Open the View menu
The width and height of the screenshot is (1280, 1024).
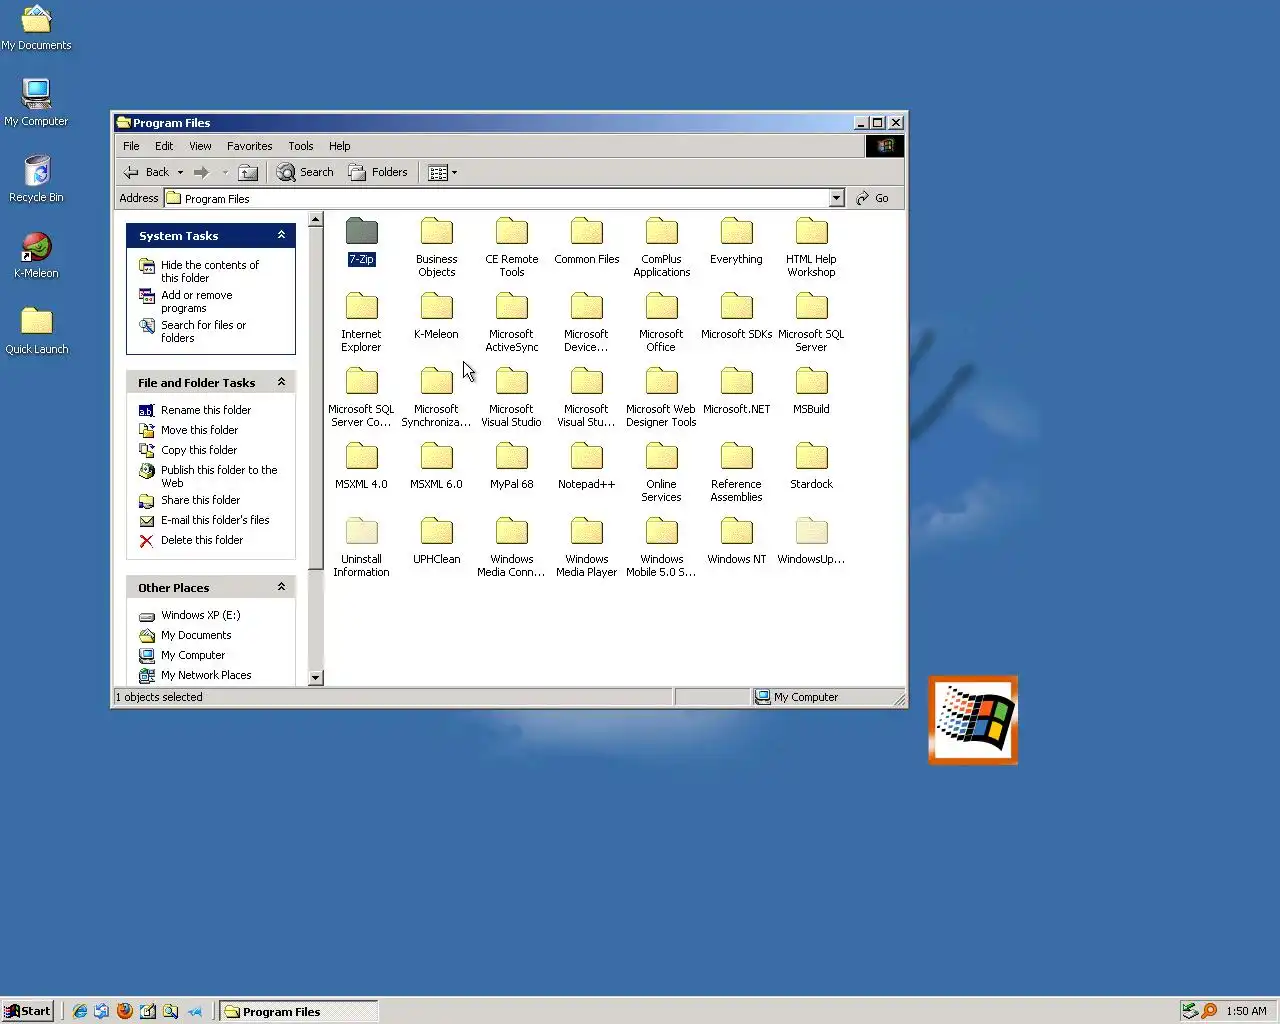(200, 146)
